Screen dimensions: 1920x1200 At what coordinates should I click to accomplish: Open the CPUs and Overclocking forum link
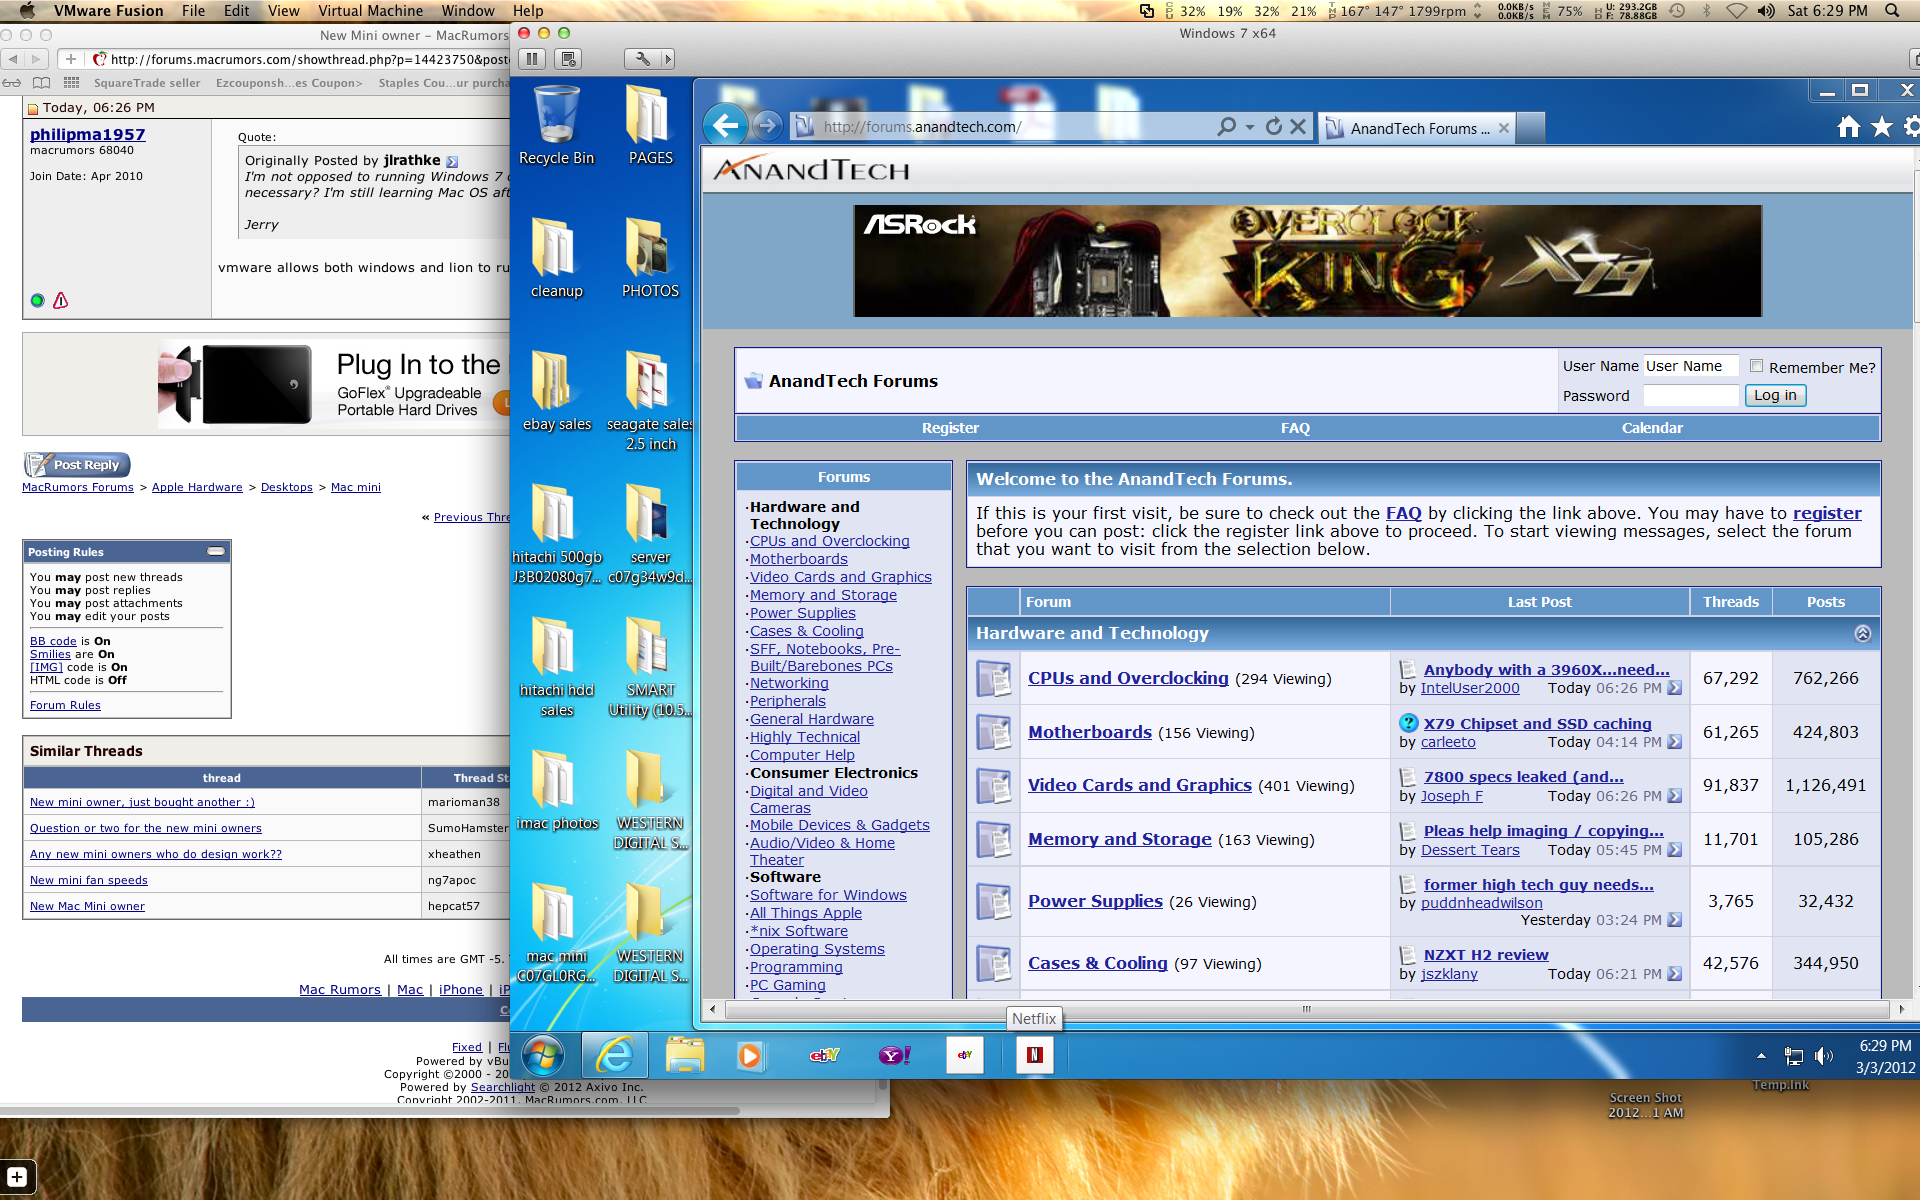pos(1127,678)
